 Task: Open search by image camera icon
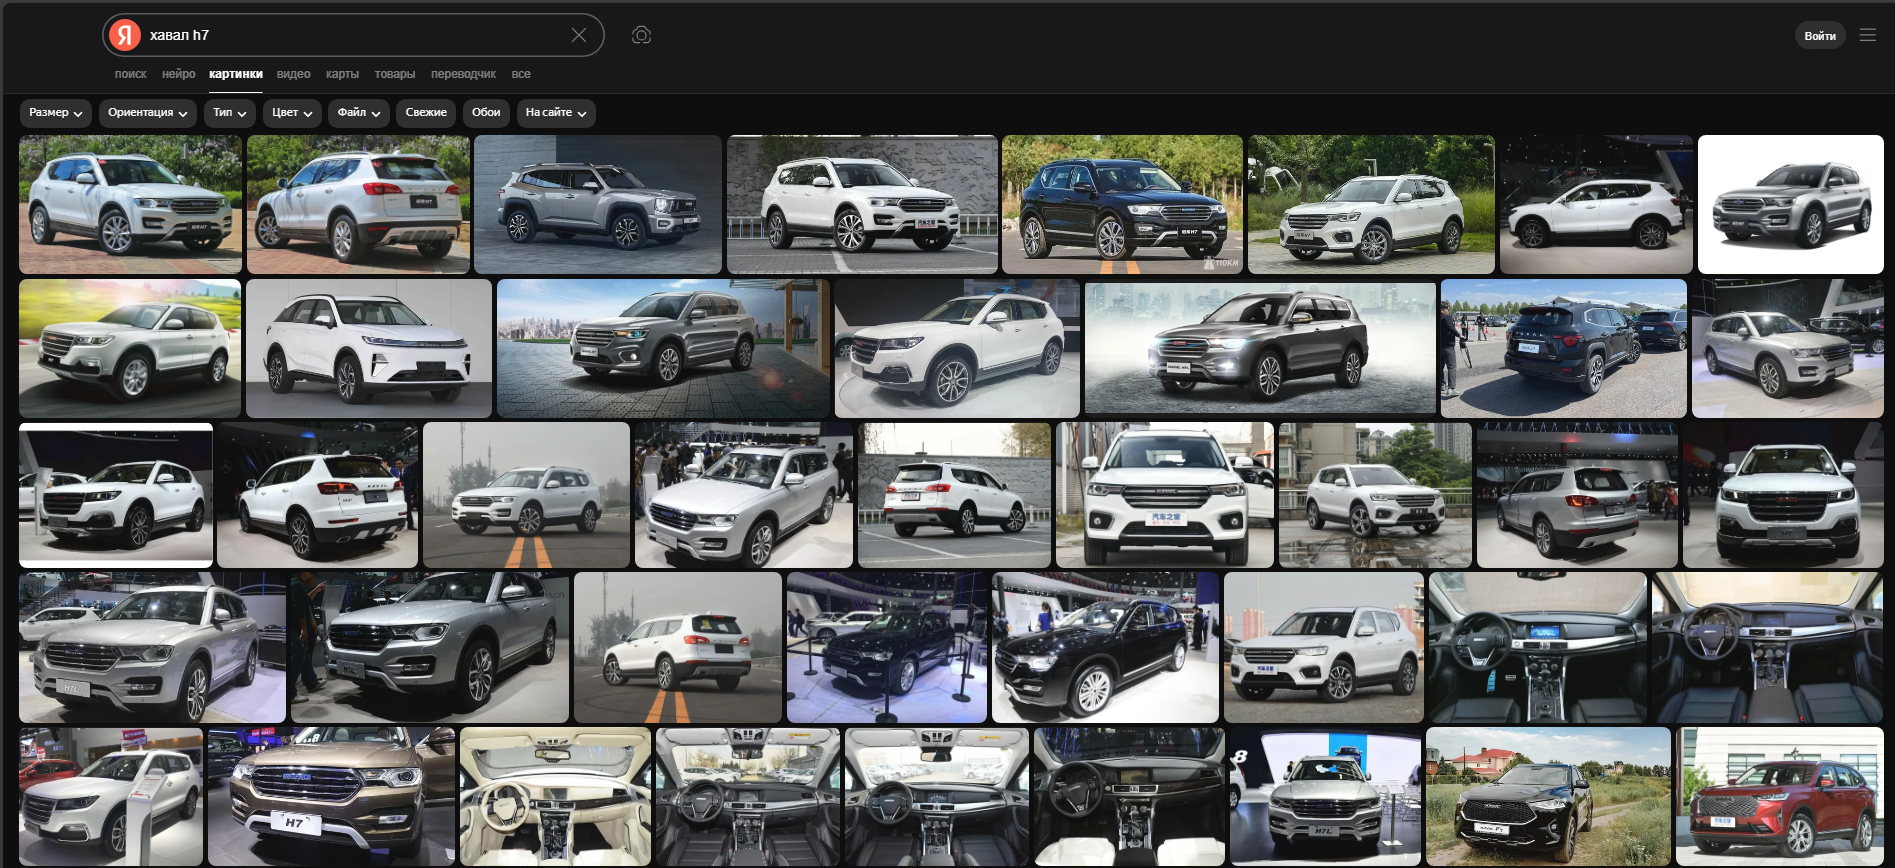coord(641,35)
